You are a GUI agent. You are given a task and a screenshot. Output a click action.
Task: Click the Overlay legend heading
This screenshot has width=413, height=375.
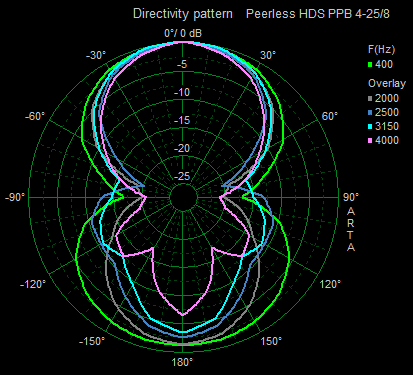(x=387, y=83)
